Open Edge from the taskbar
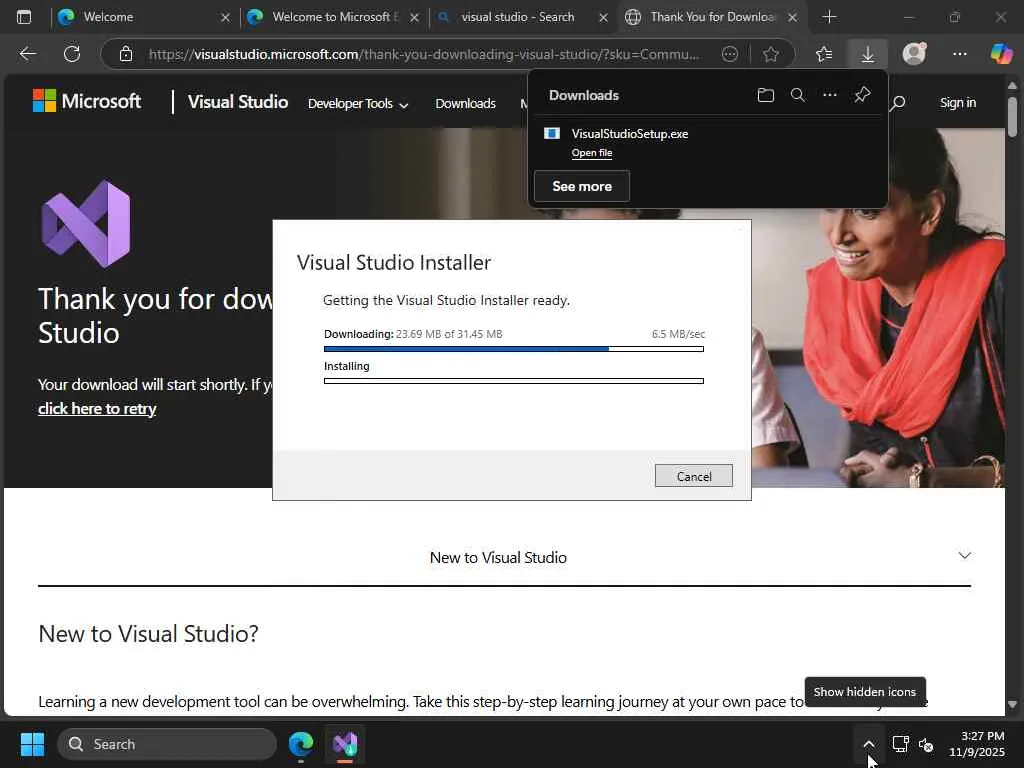Viewport: 1024px width, 768px height. pyautogui.click(x=301, y=744)
